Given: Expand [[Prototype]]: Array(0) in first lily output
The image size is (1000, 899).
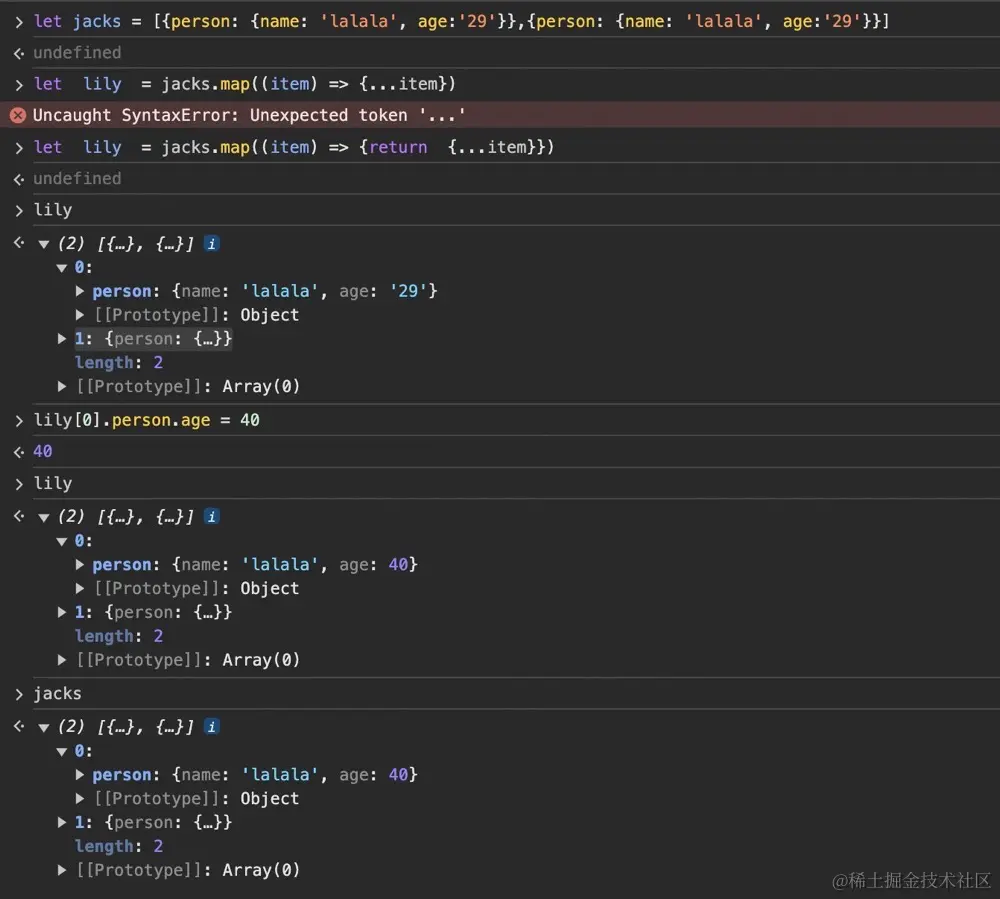Looking at the screenshot, I should (62, 386).
